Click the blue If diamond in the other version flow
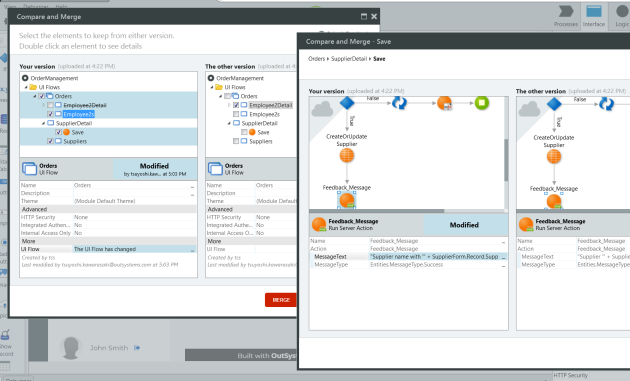This screenshot has width=630, height=381. [x=554, y=104]
